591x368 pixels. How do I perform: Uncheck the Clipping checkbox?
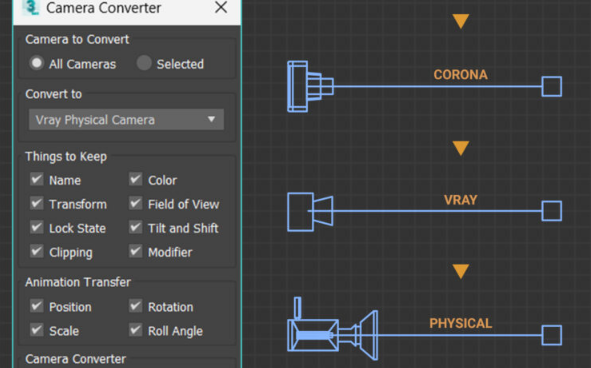point(37,251)
